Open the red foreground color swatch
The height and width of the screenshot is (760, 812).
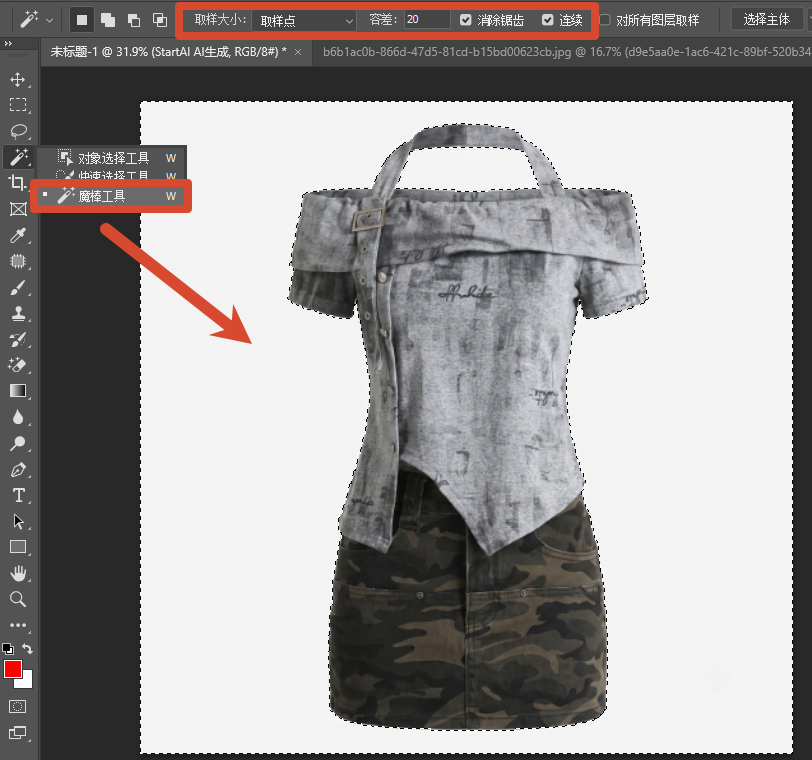12,669
